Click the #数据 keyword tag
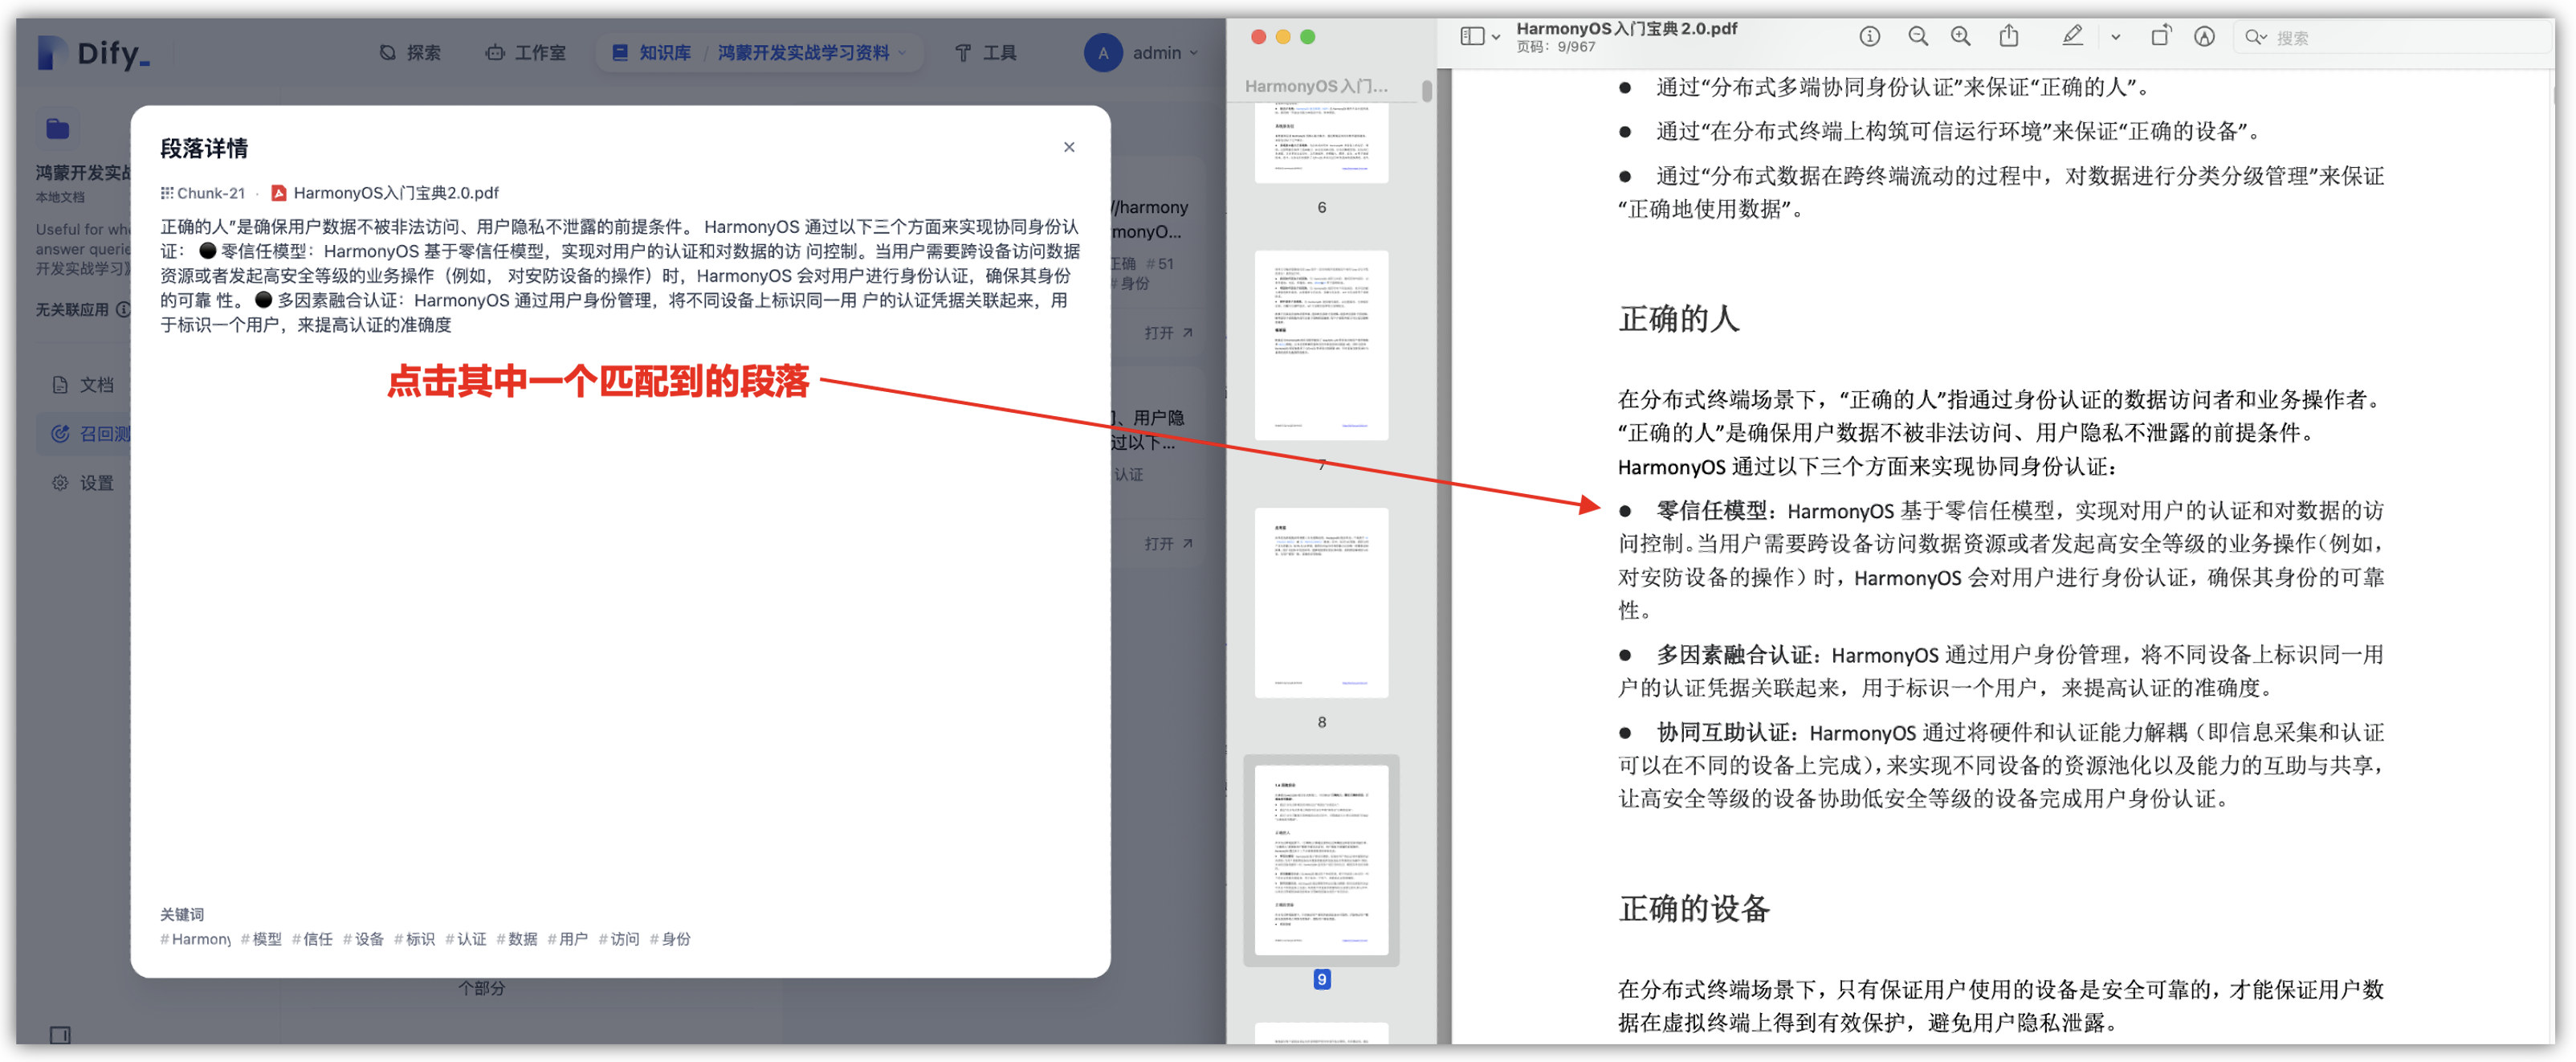Image resolution: width=2576 pixels, height=1062 pixels. (517, 939)
